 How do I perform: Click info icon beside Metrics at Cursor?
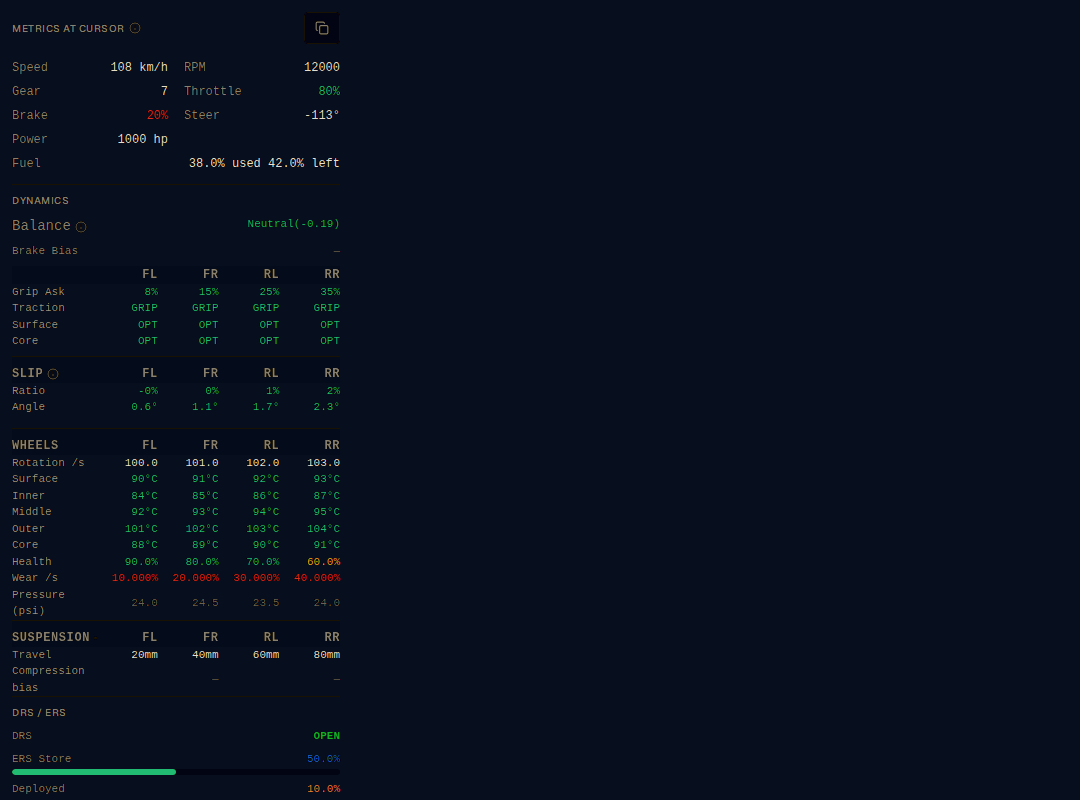[x=135, y=28]
